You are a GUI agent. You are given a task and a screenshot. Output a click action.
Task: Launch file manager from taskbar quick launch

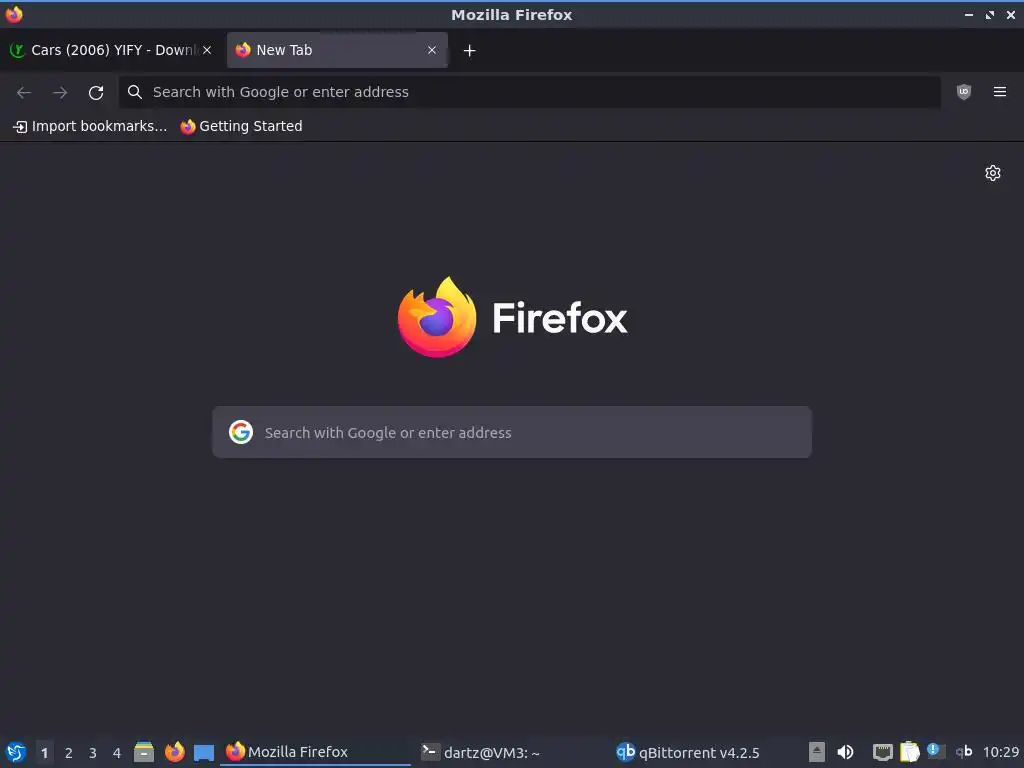pyautogui.click(x=144, y=752)
